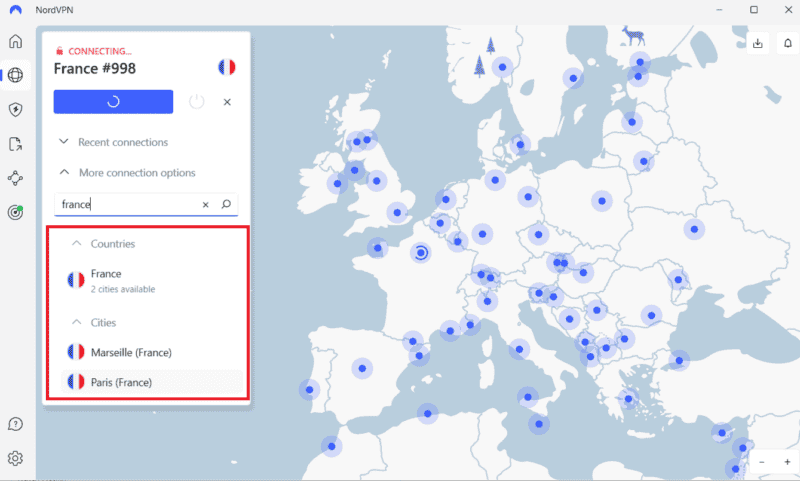The width and height of the screenshot is (800, 481).
Task: Click the flag icon next to Marseille
Action: pos(76,352)
